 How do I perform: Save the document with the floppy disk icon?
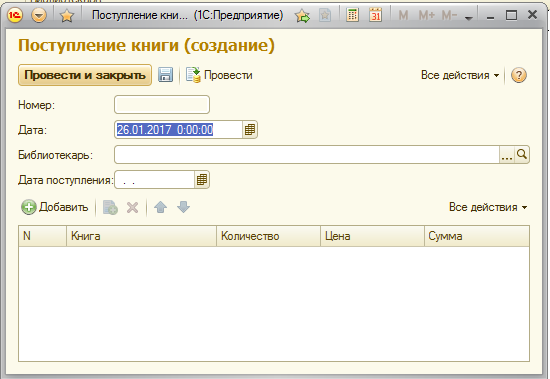point(165,75)
